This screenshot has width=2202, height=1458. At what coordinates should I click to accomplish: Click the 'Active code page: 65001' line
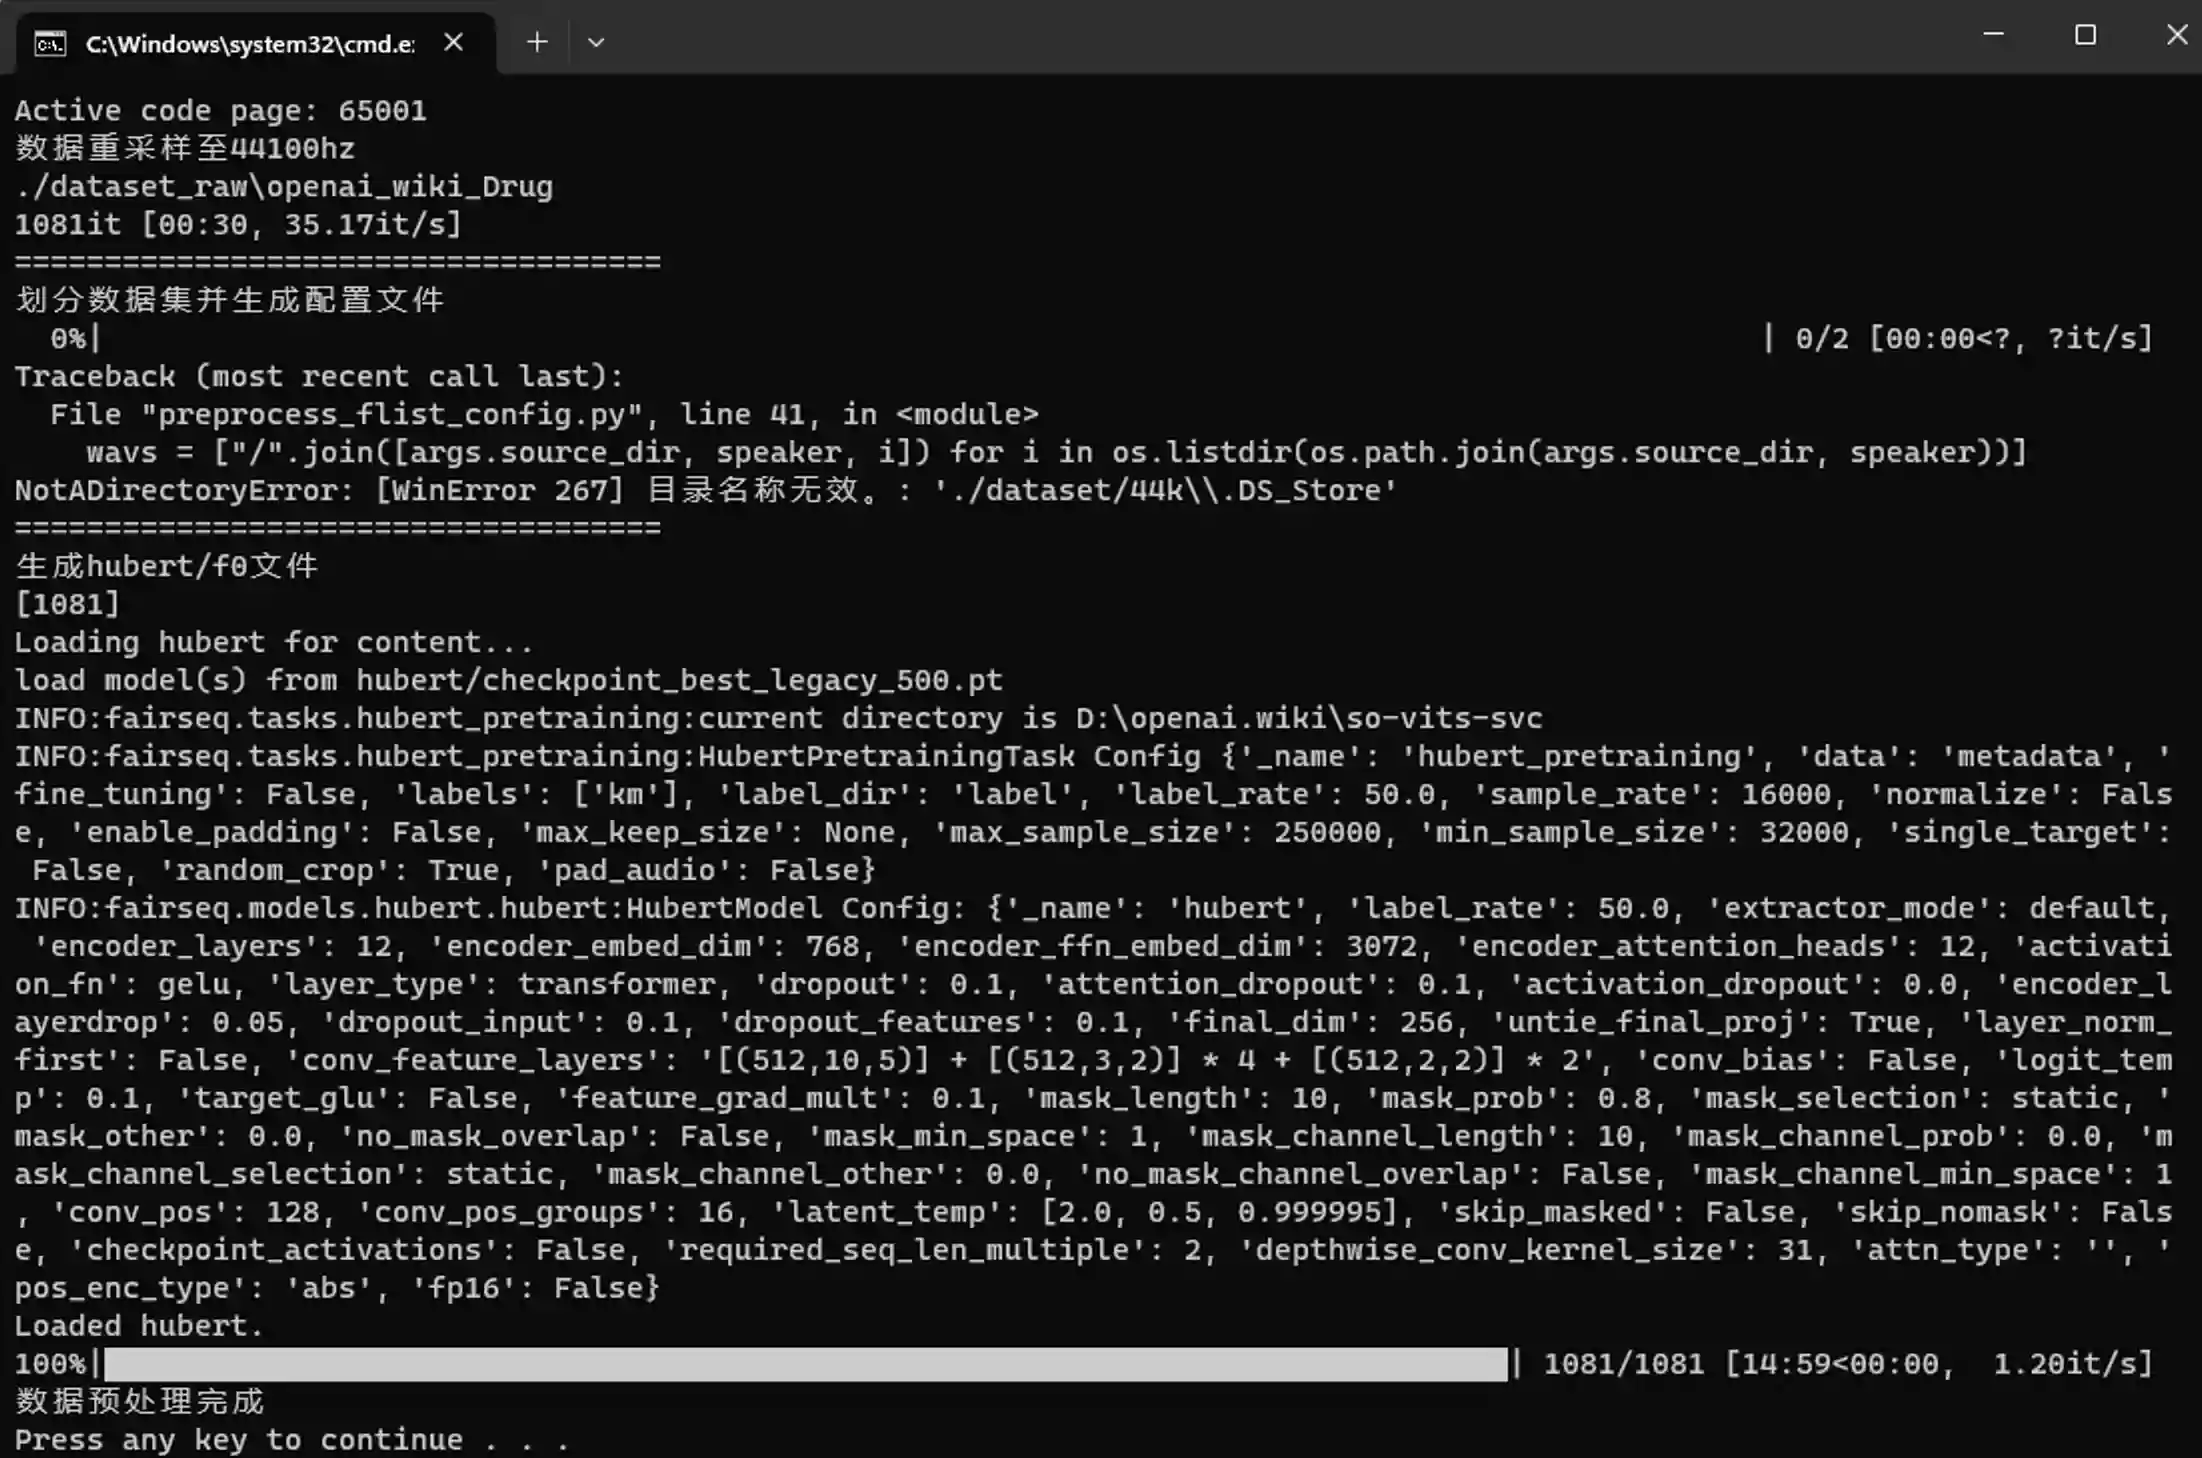221,111
